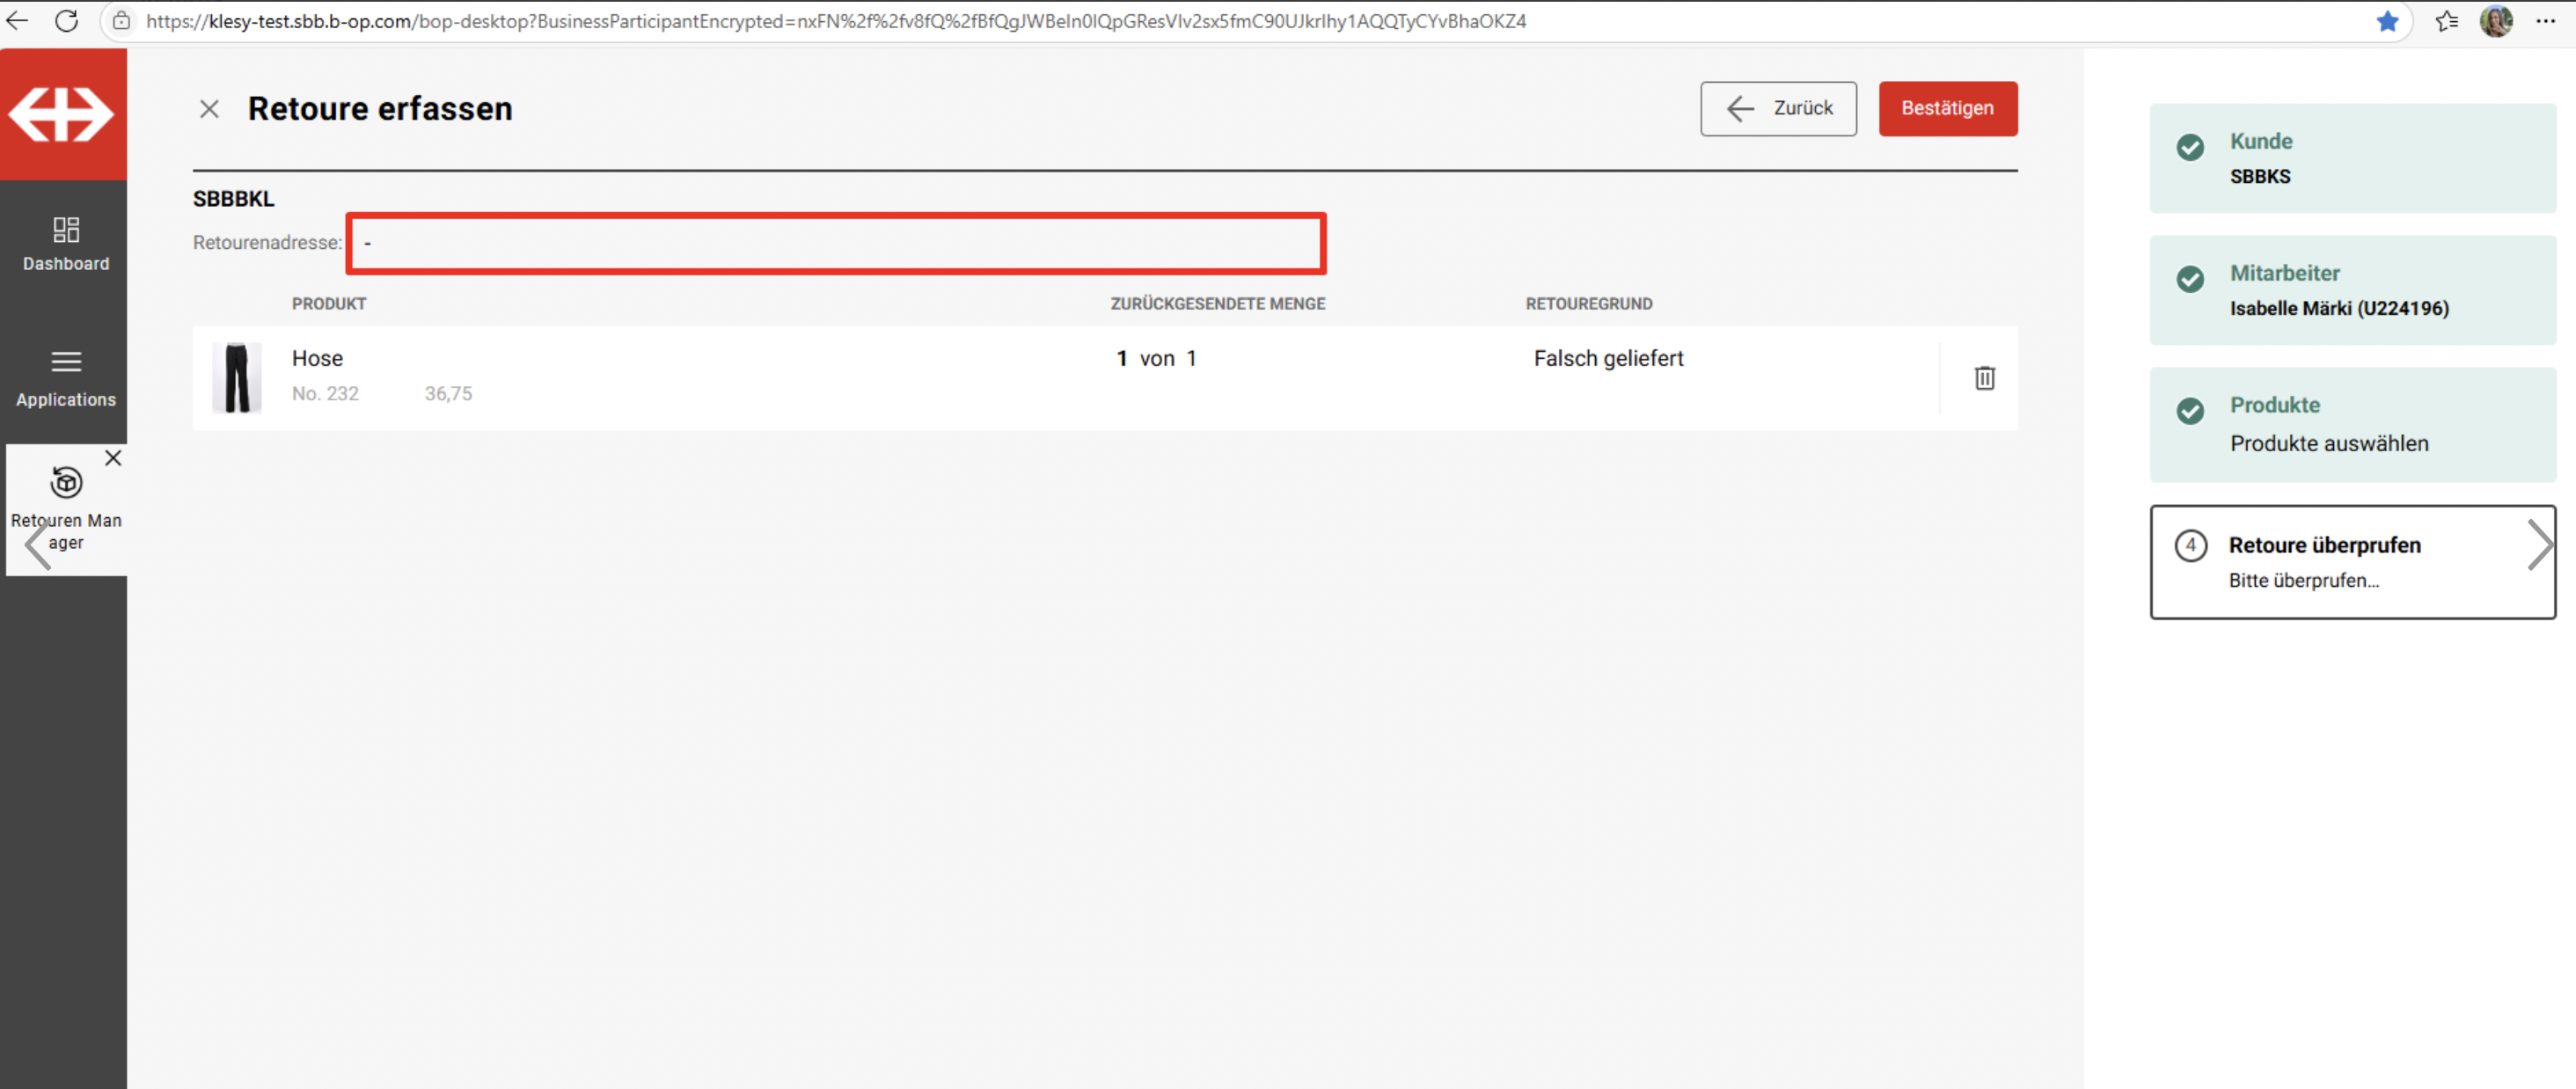Screen dimensions: 2576x1089
Task: Close the Retouren Manager sidebar tab
Action: pos(113,458)
